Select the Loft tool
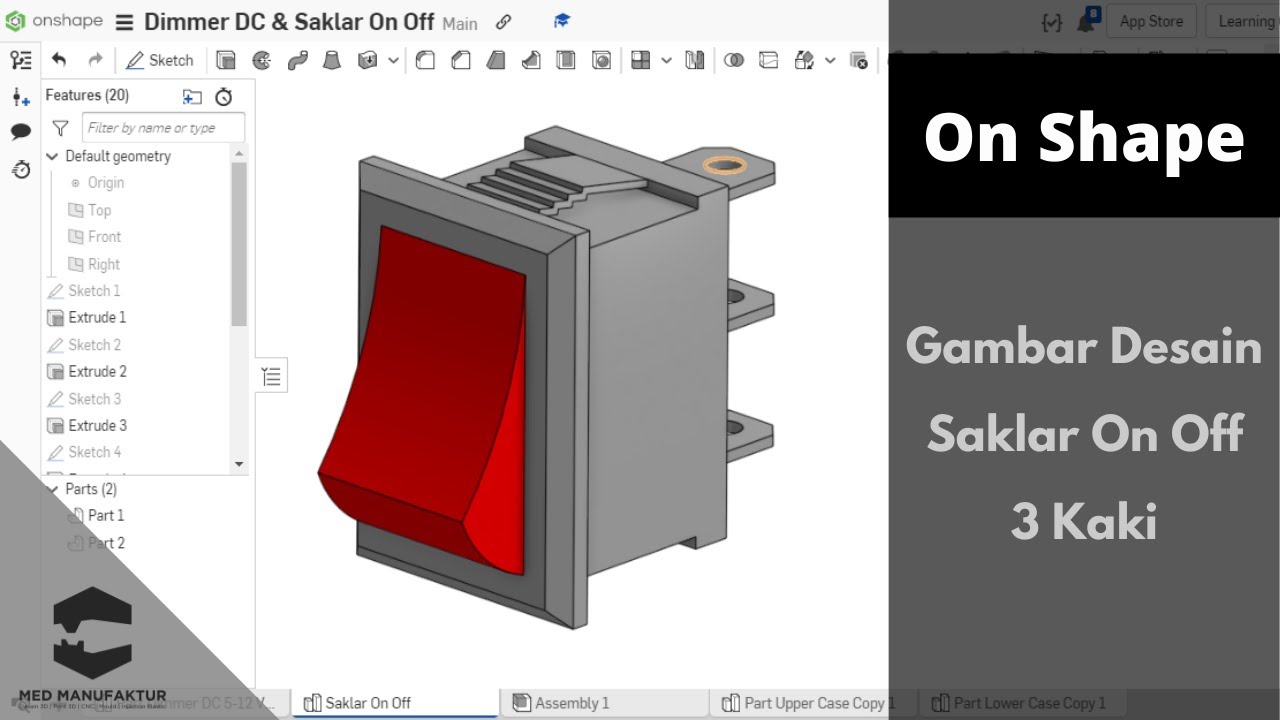The height and width of the screenshot is (720, 1280). click(x=332, y=60)
